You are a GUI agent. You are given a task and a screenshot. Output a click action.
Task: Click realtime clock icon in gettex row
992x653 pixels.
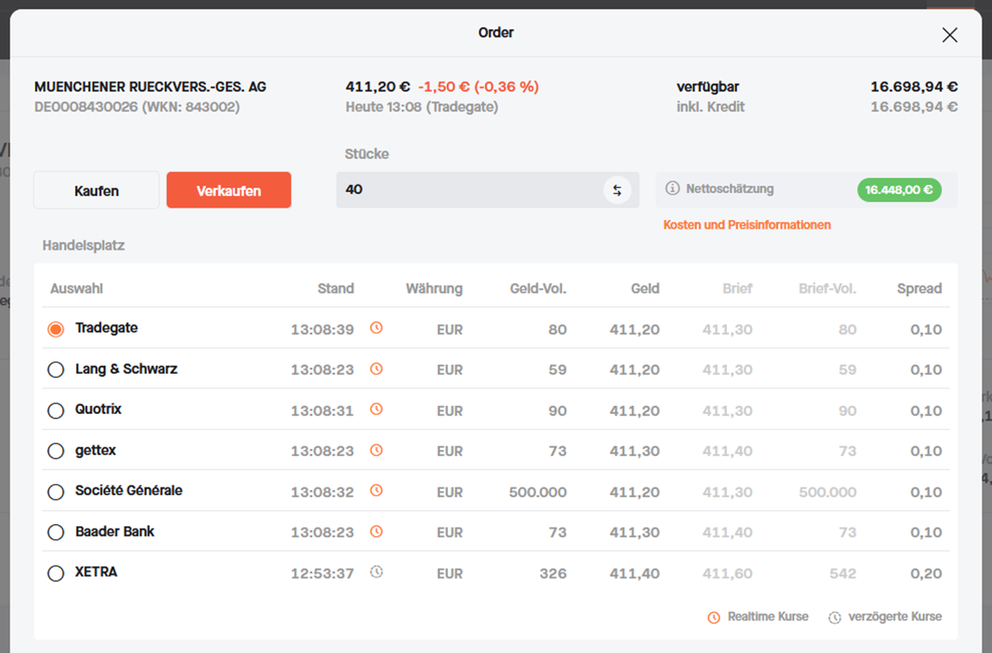376,451
